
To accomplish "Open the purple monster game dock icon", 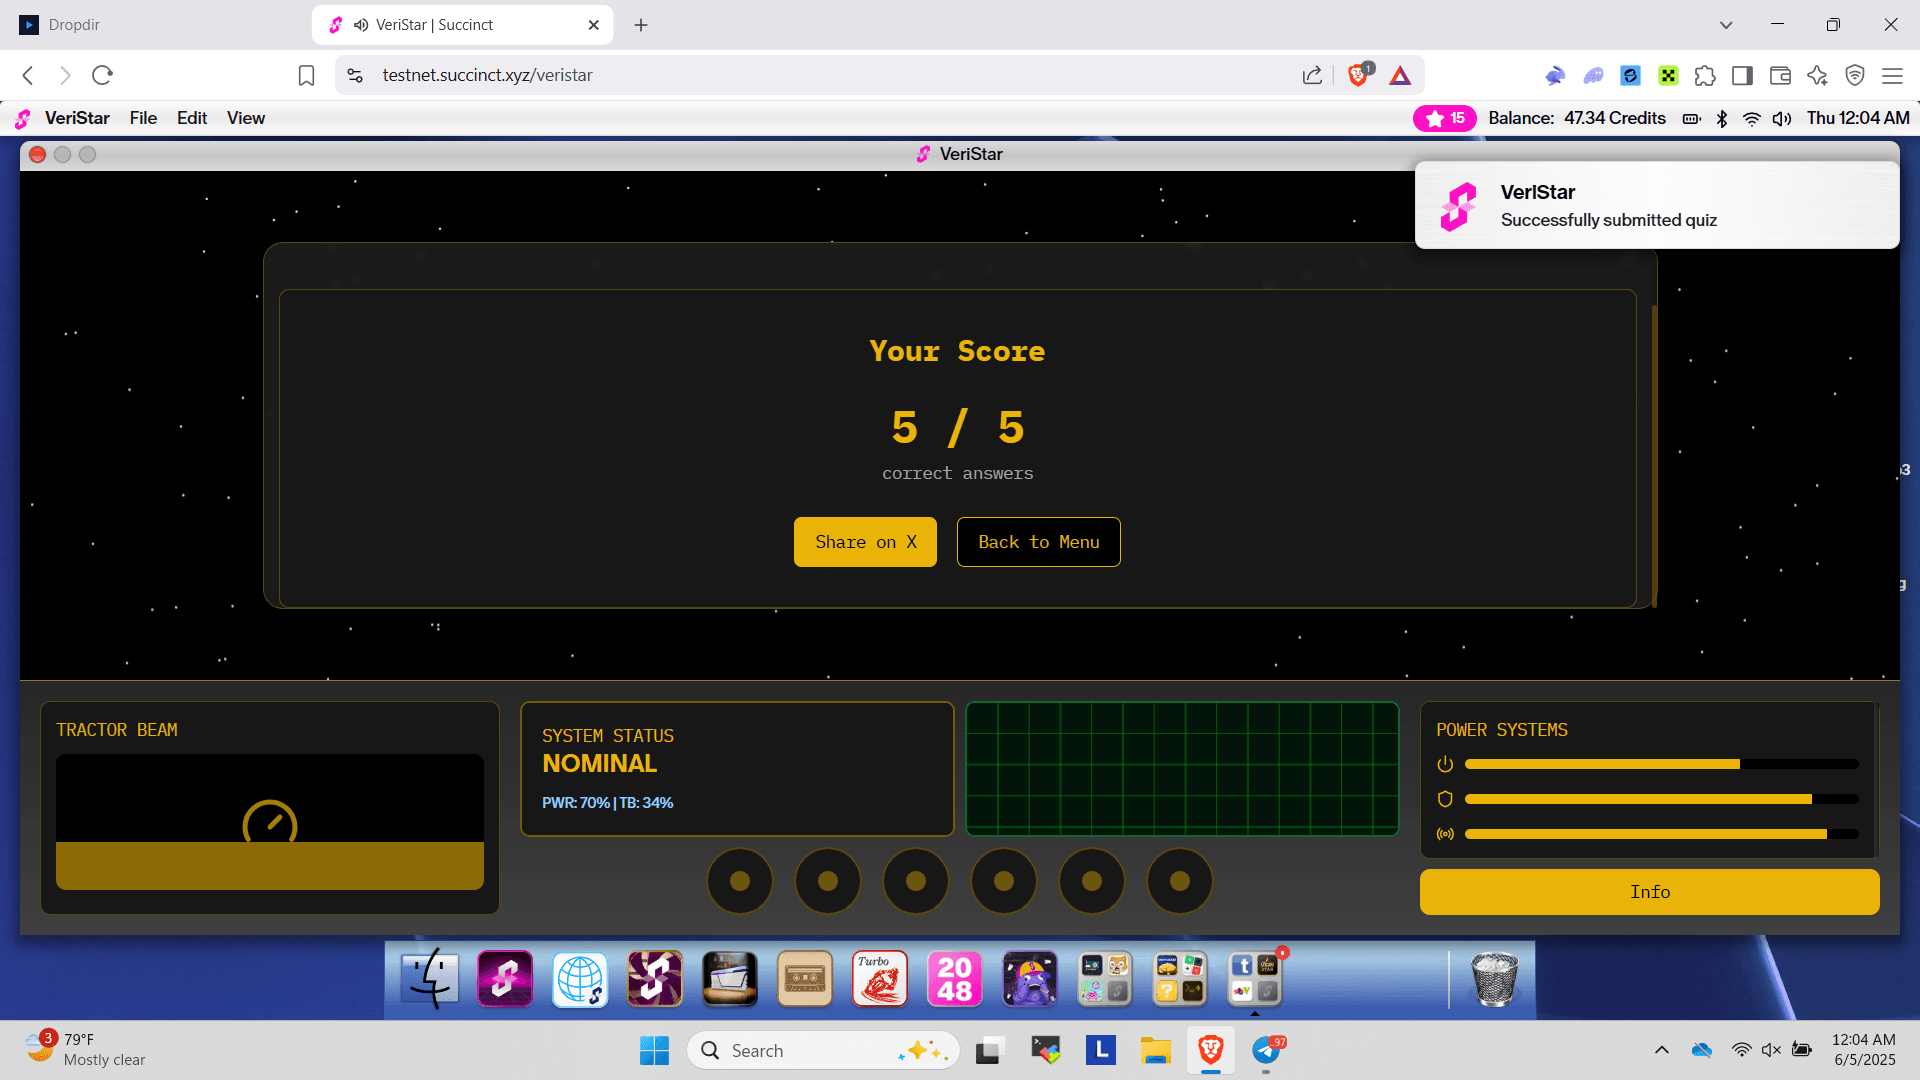I will coord(1029,978).
